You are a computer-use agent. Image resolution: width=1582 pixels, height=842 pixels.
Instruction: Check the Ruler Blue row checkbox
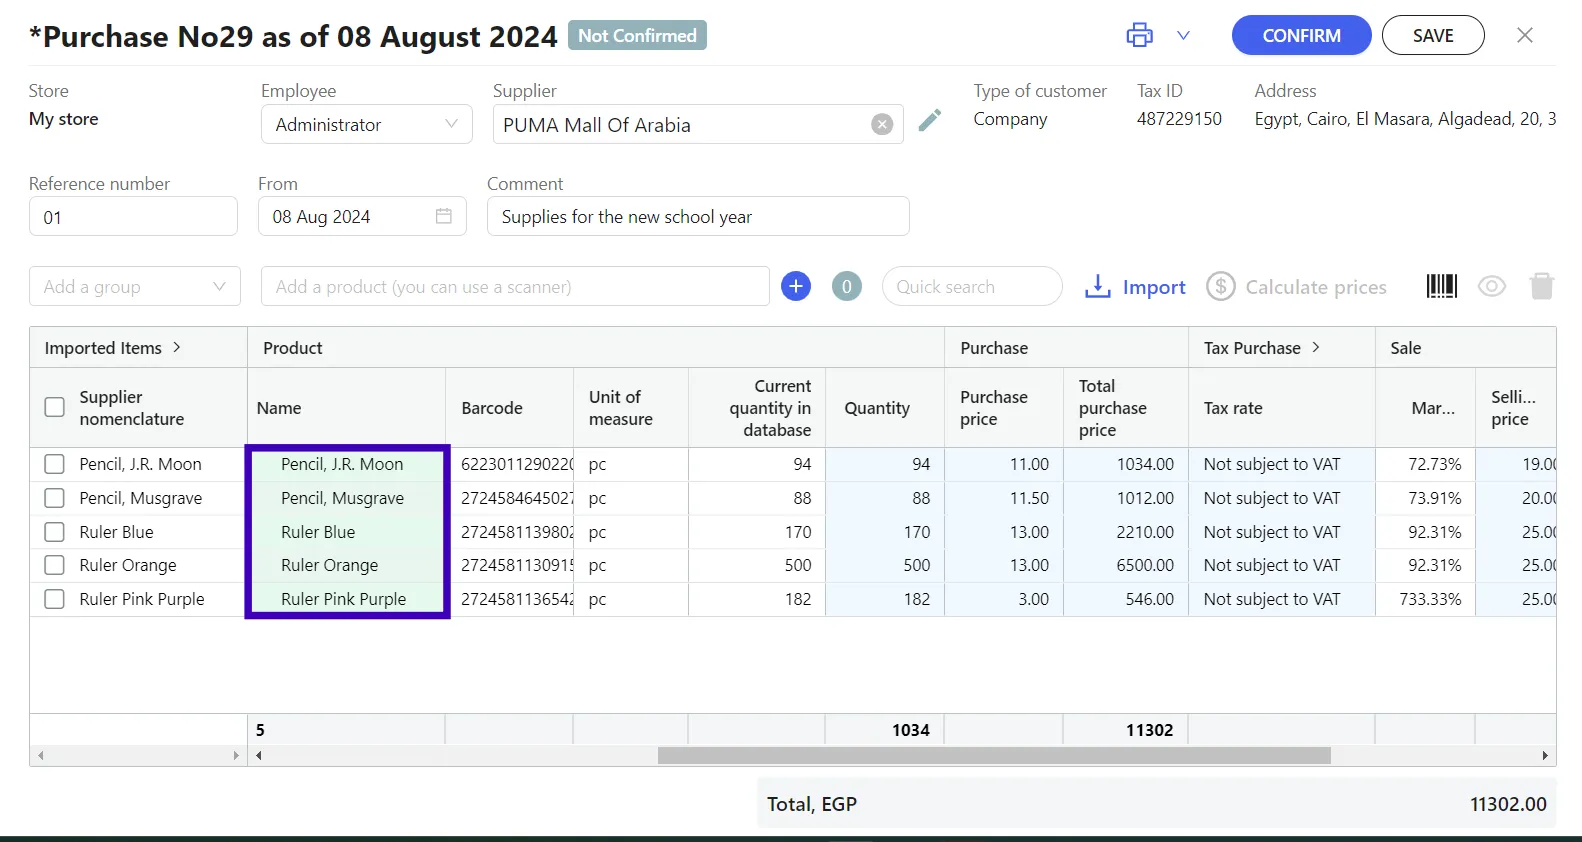pos(55,532)
